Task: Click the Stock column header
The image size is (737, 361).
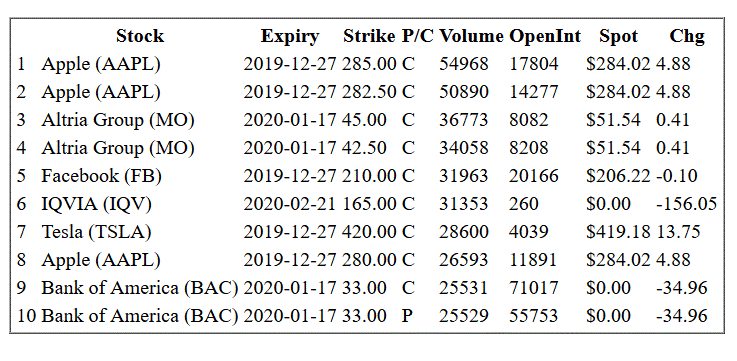Action: pos(140,36)
